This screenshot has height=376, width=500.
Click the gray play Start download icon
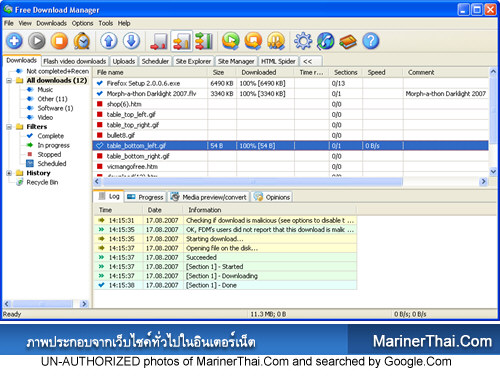point(37,41)
